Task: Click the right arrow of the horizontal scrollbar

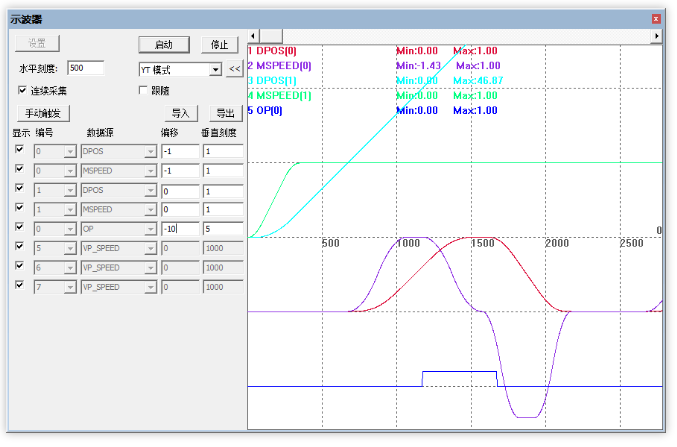Action: [656, 36]
